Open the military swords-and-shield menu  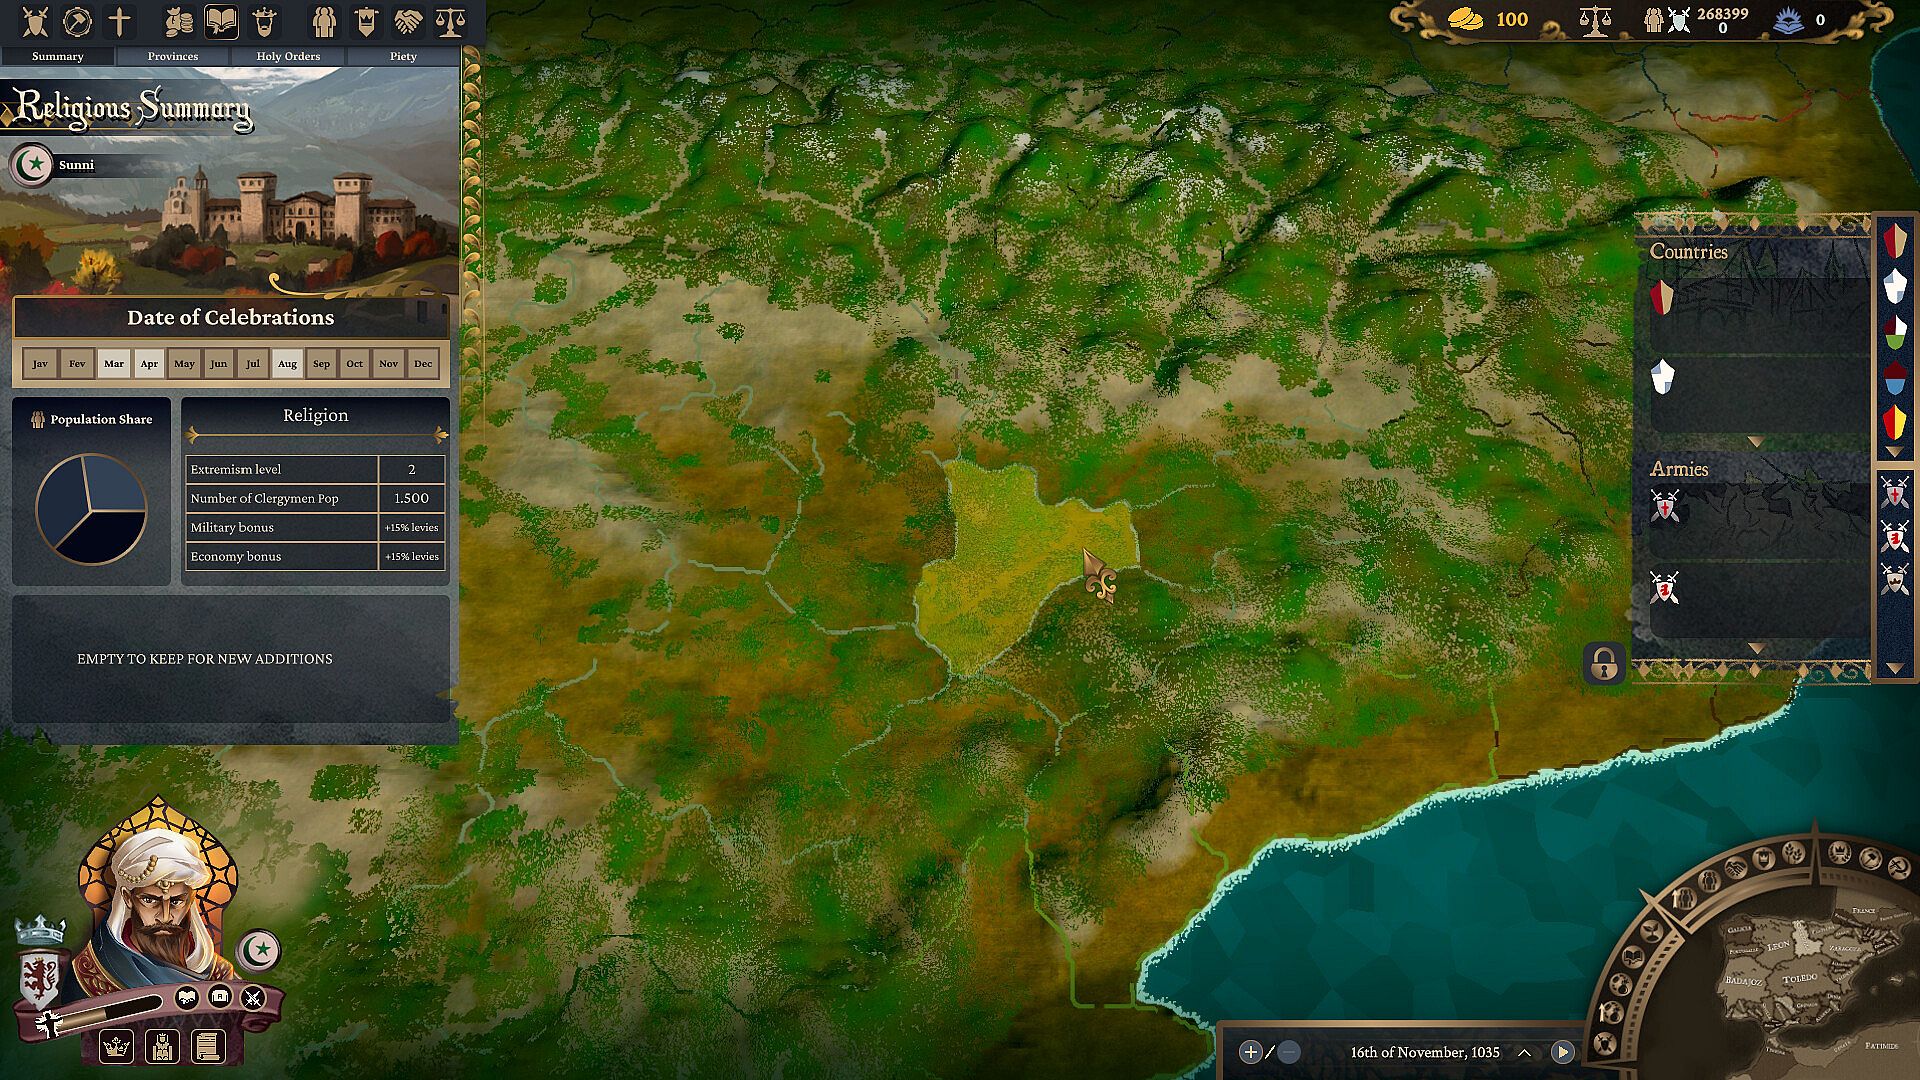(x=35, y=21)
